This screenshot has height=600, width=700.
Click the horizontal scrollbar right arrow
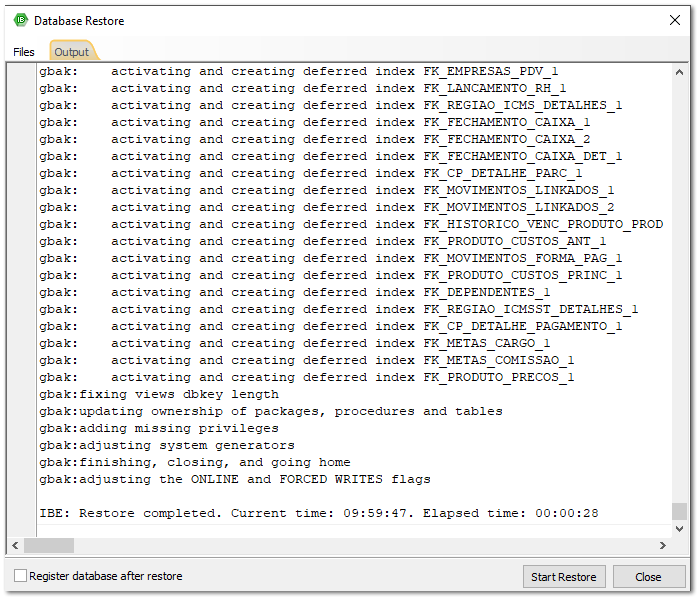[663, 546]
